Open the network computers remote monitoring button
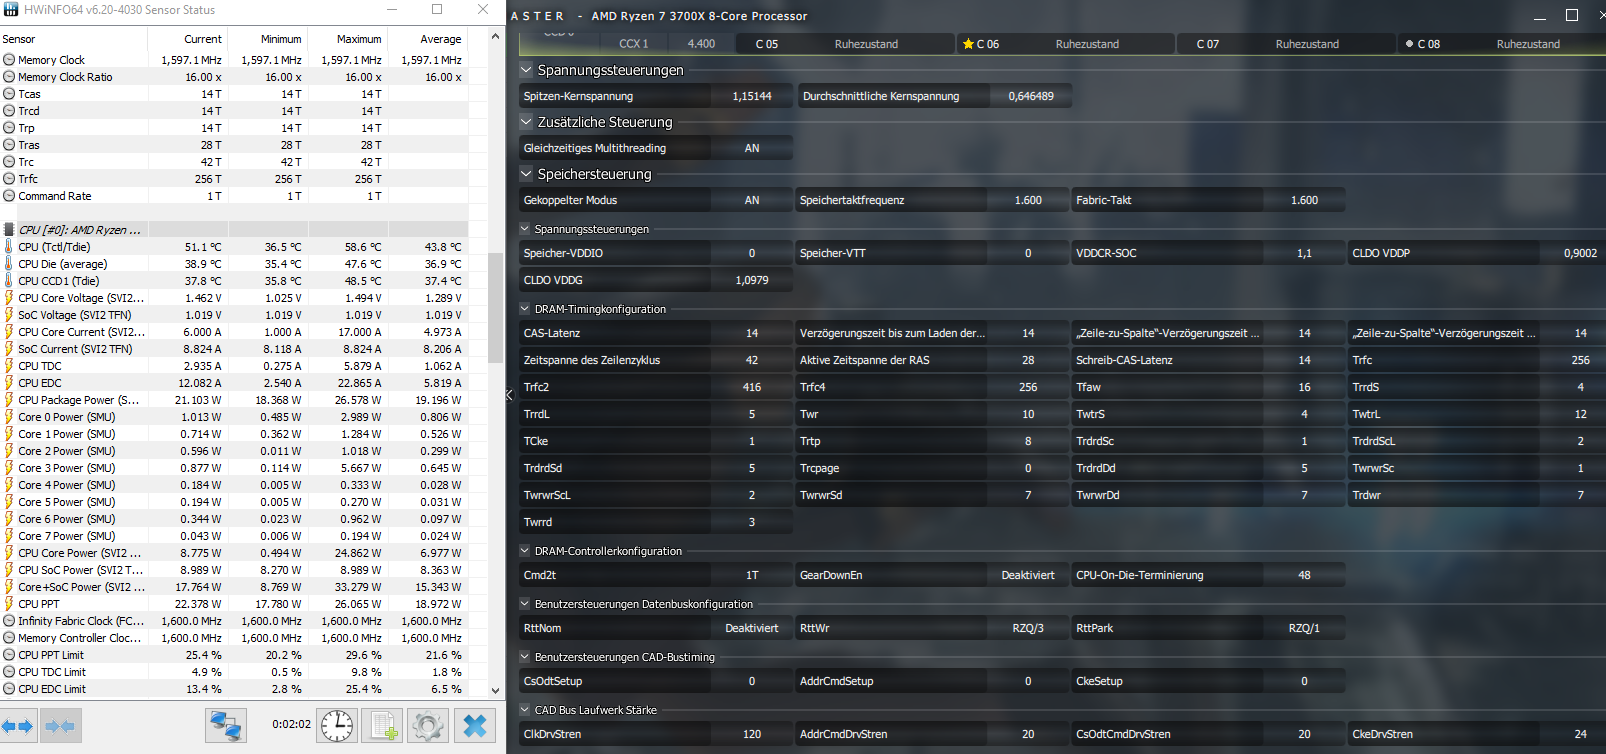This screenshot has width=1606, height=754. 226,726
